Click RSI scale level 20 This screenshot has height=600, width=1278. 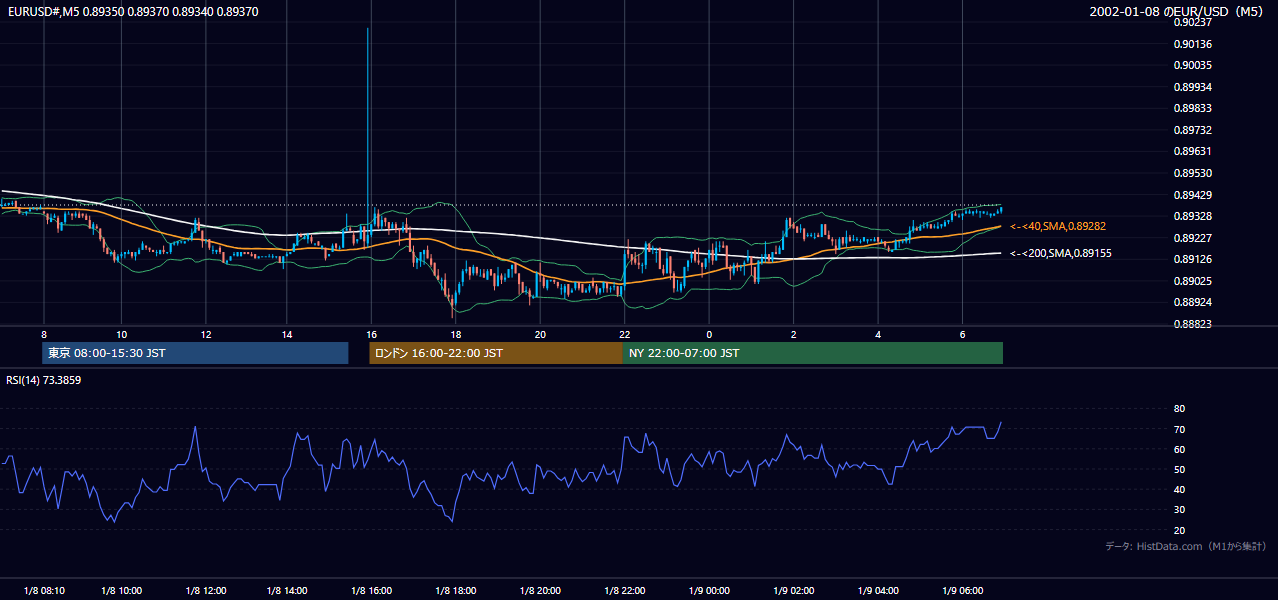click(1179, 530)
